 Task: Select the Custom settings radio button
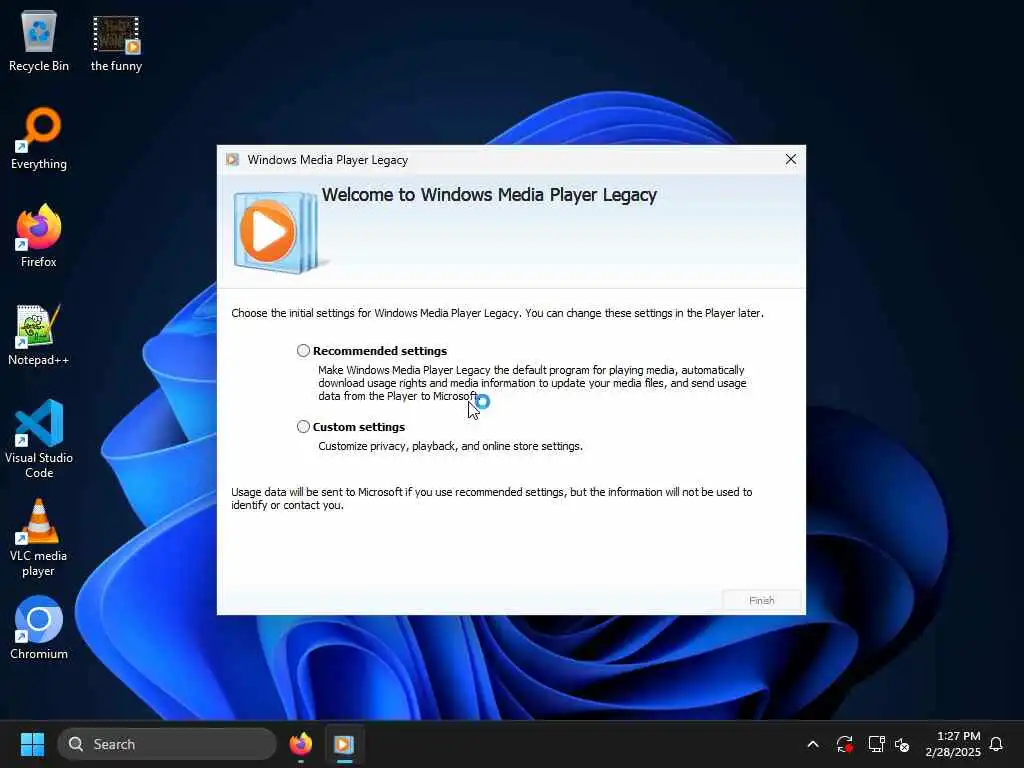click(303, 426)
